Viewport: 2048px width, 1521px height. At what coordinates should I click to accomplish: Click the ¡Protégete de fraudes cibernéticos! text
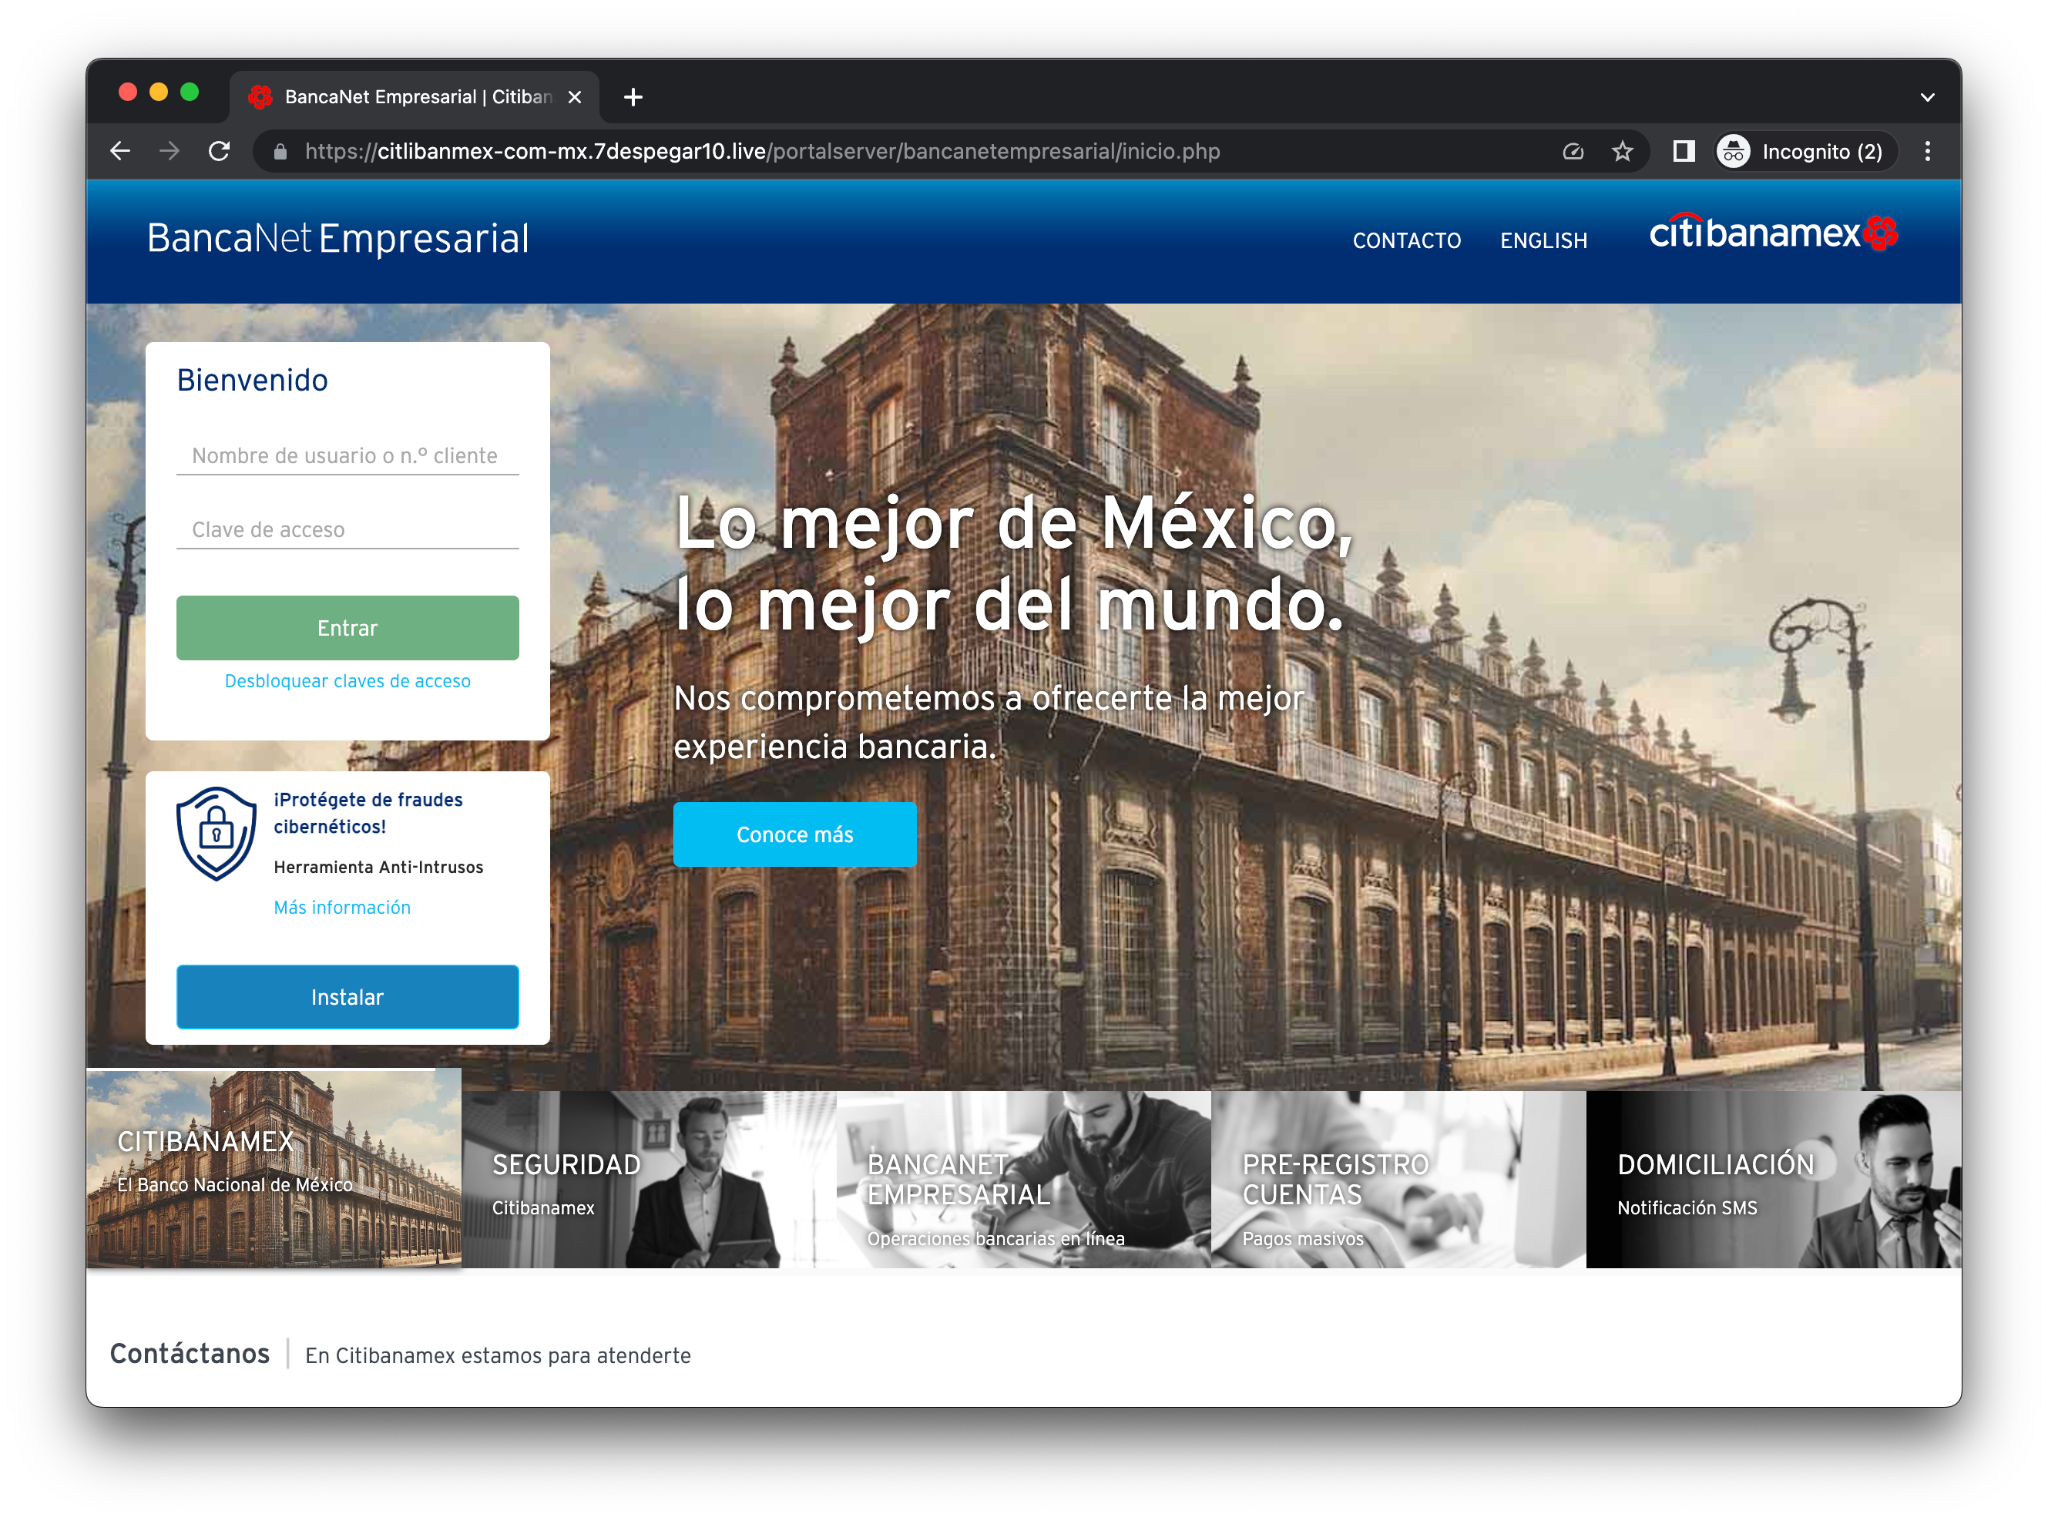(368, 813)
